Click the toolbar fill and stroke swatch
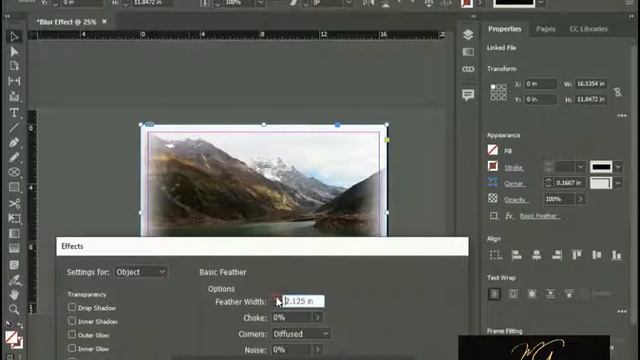The image size is (640, 360). click(13, 339)
